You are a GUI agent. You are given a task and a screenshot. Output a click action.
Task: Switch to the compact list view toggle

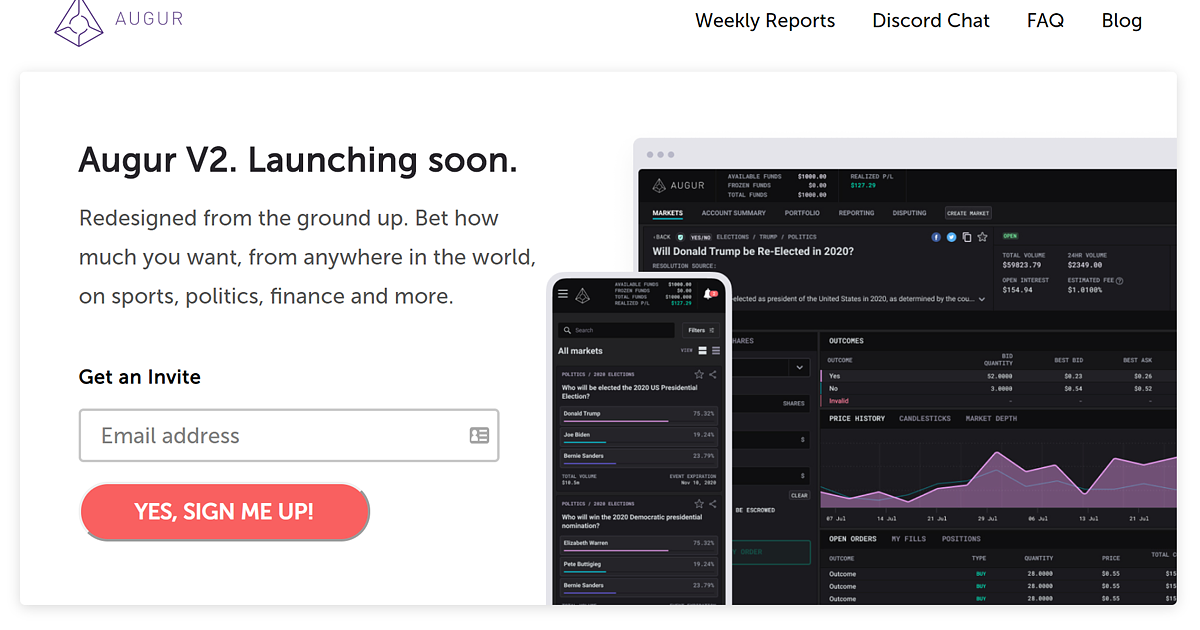[x=715, y=351]
